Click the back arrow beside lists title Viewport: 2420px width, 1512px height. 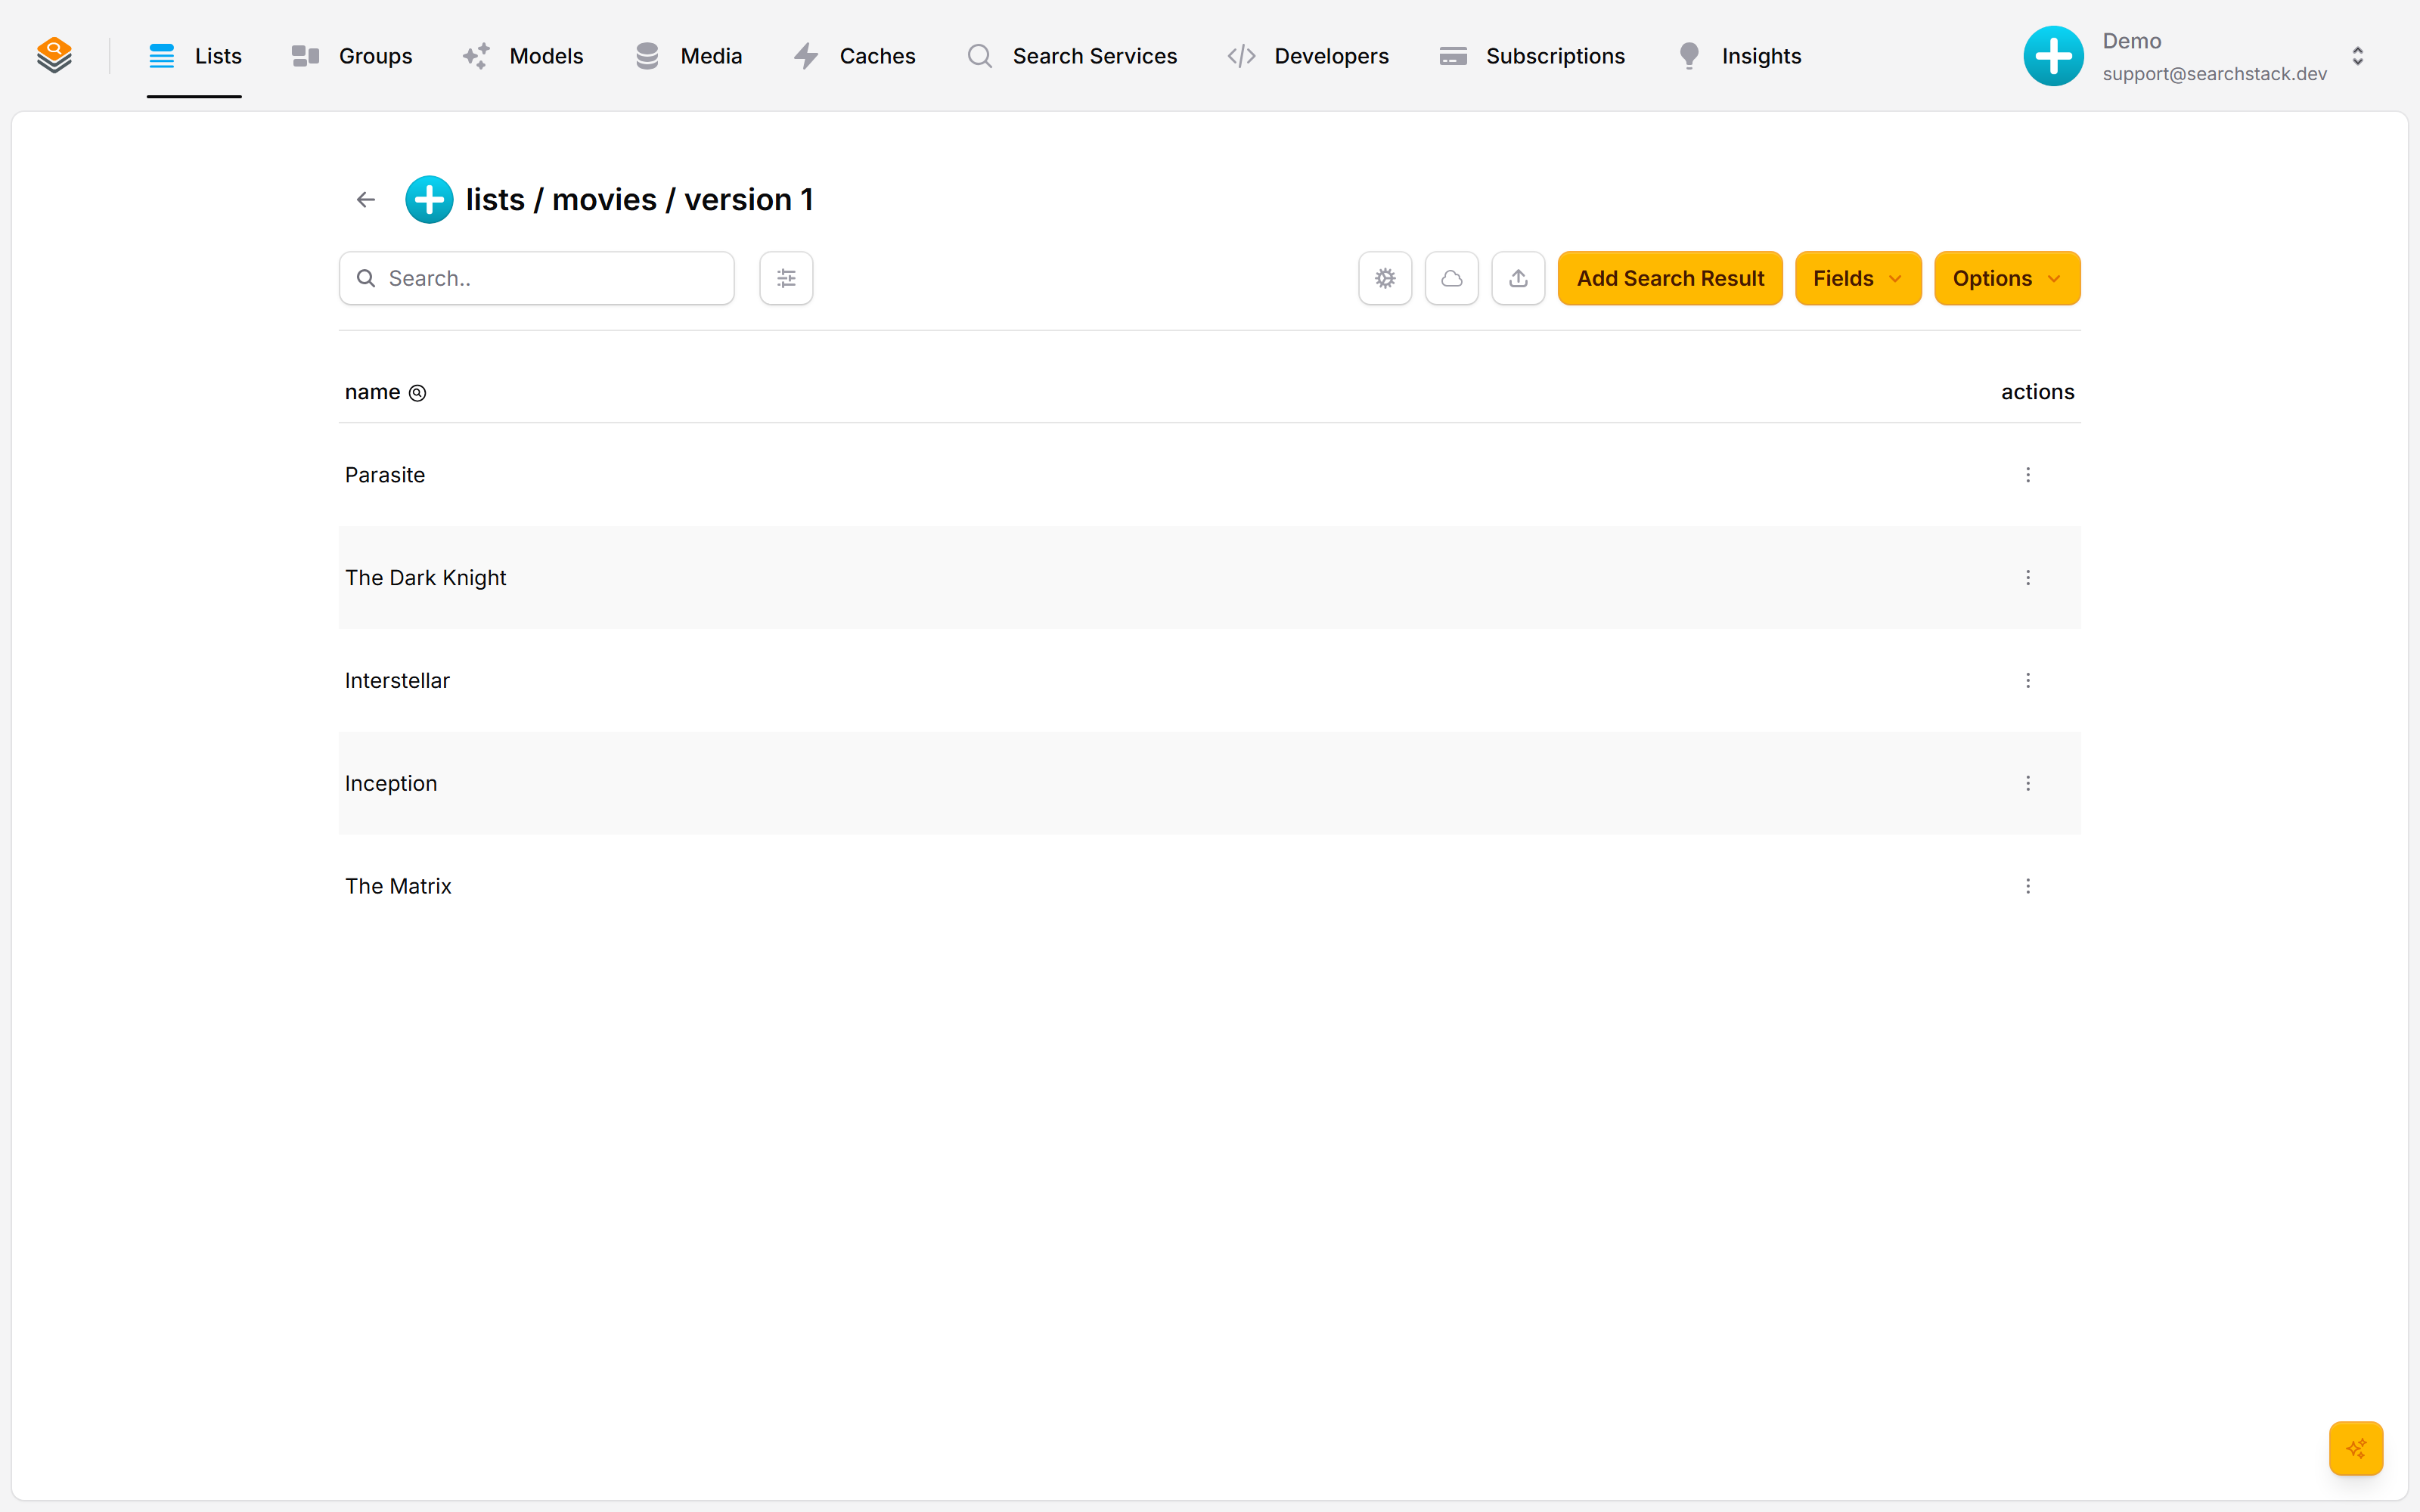pos(366,200)
